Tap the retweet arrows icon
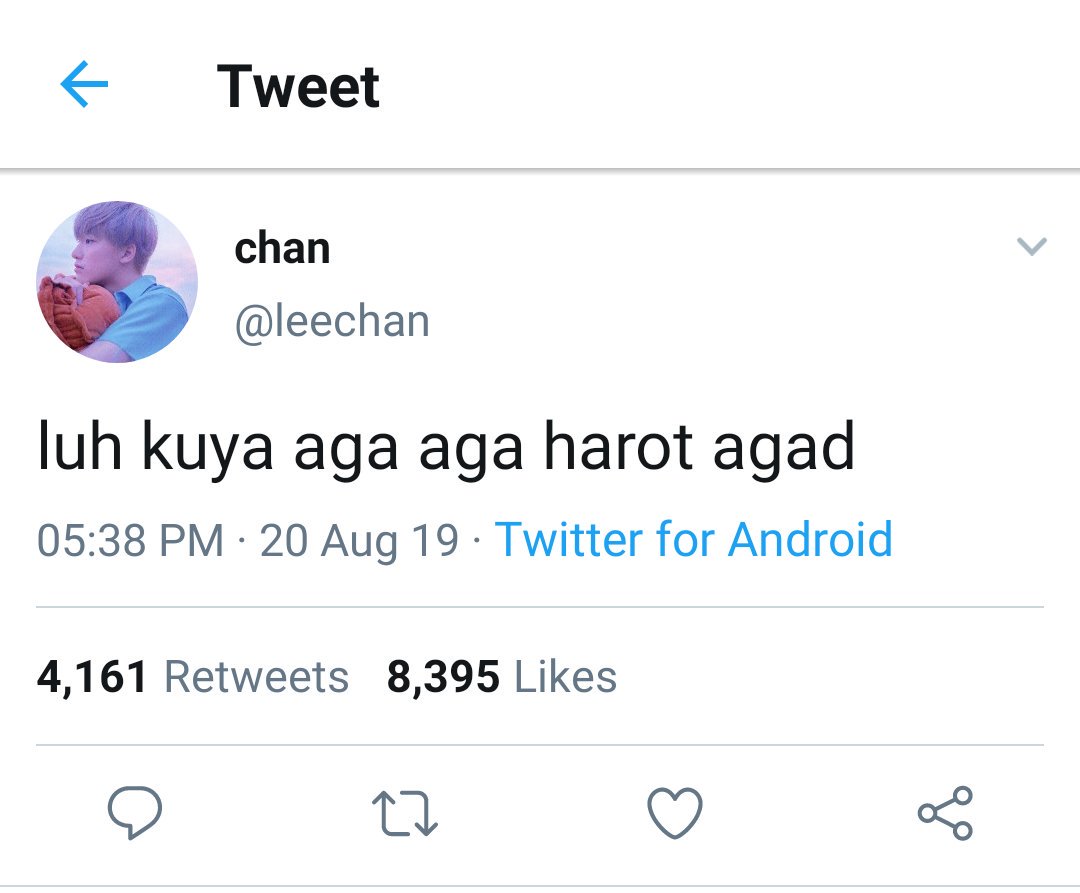The height and width of the screenshot is (893, 1080). [404, 813]
